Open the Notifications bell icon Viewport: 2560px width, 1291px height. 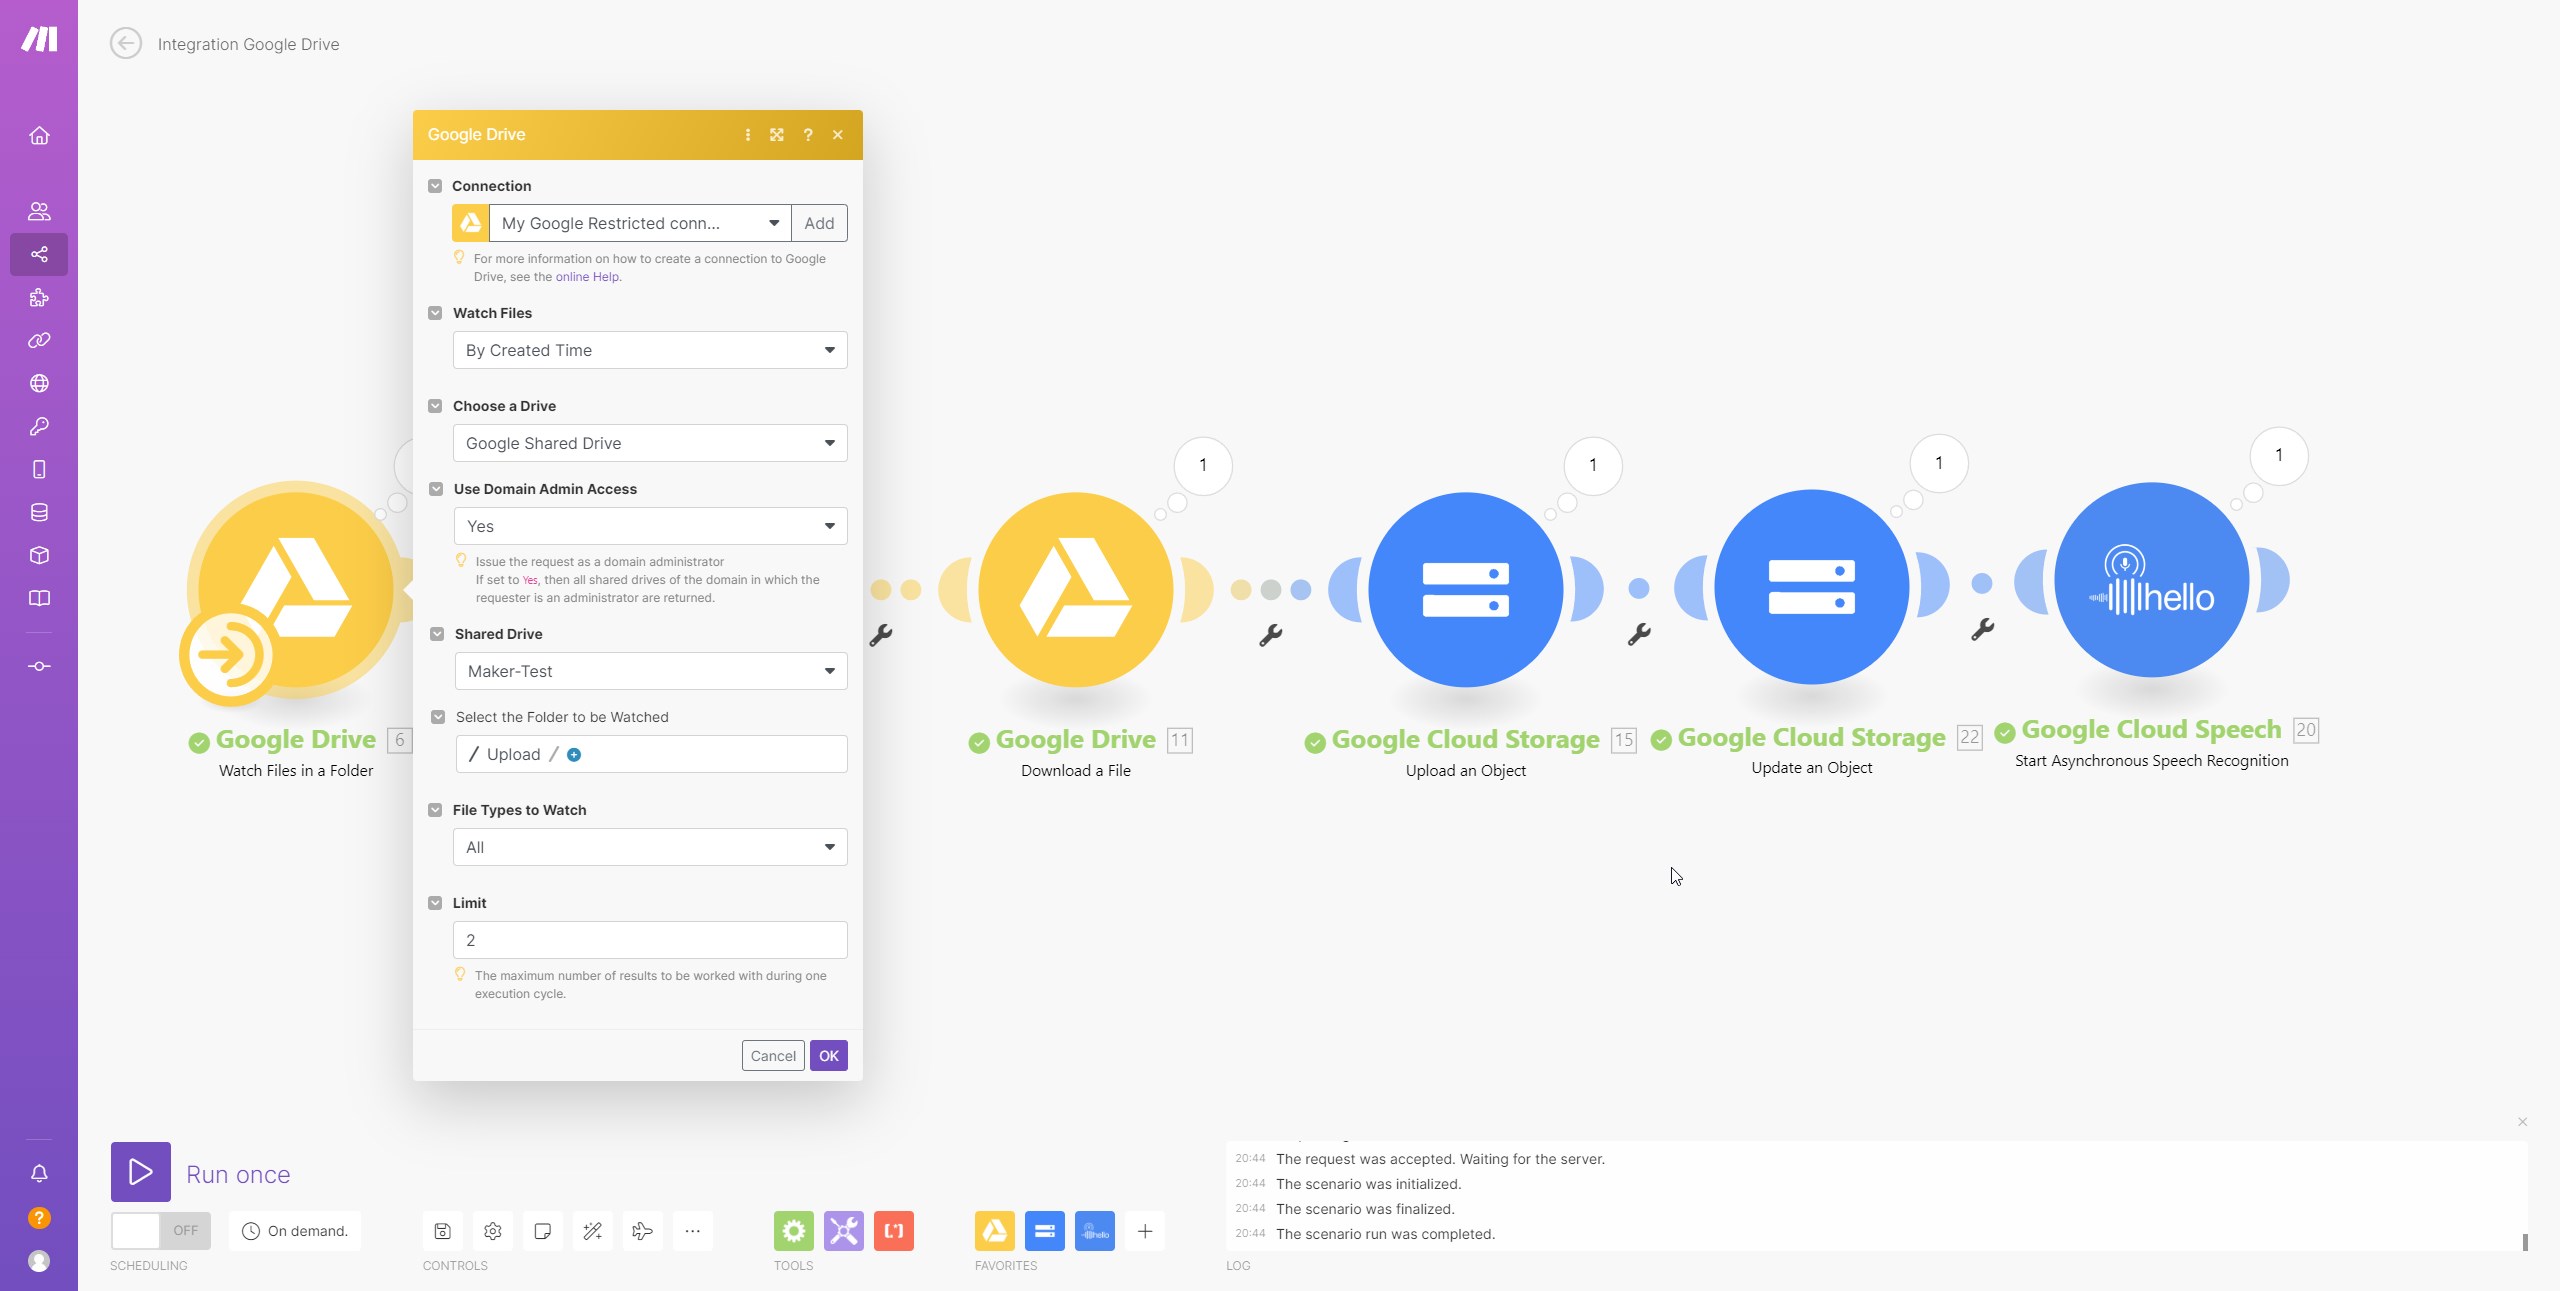pos(39,1173)
